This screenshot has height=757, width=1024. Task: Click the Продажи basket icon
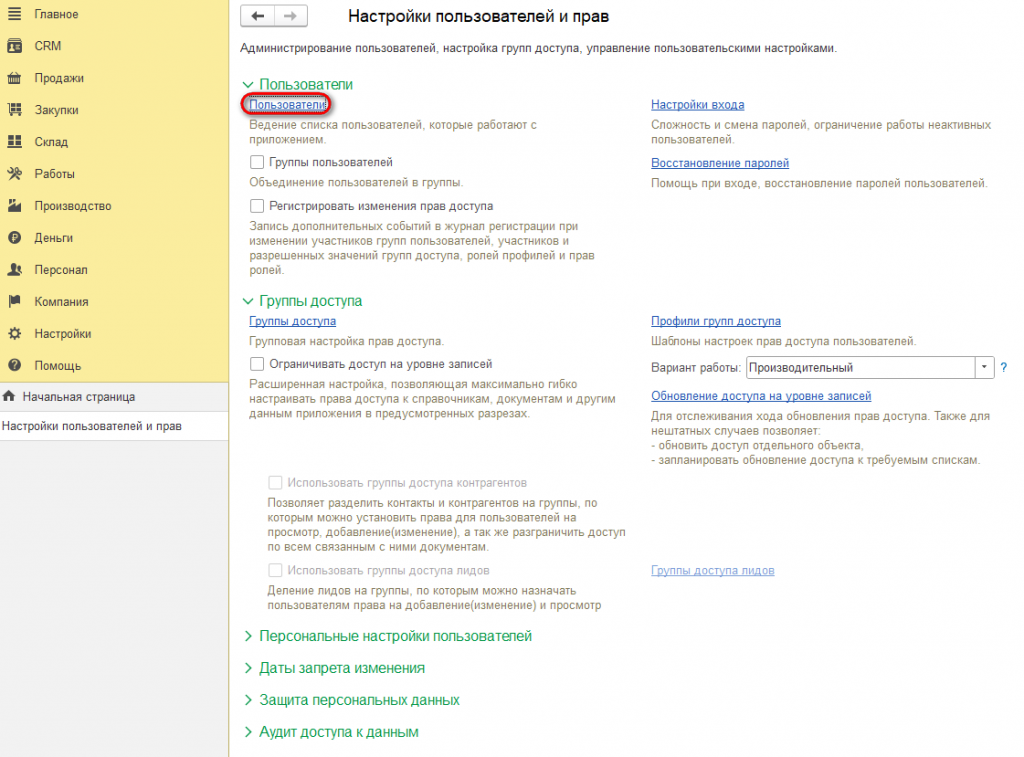14,78
